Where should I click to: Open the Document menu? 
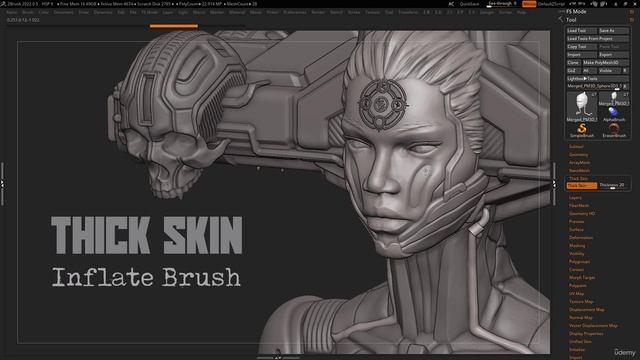(64, 12)
